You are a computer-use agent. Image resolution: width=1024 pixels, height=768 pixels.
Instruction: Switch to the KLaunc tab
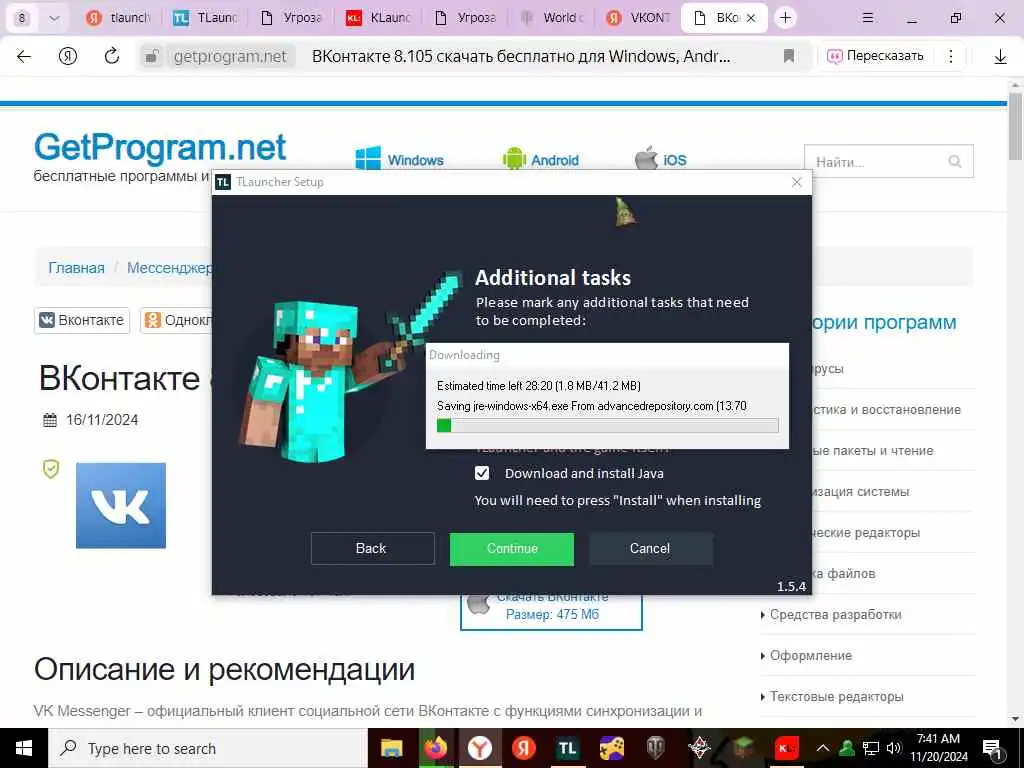click(379, 18)
